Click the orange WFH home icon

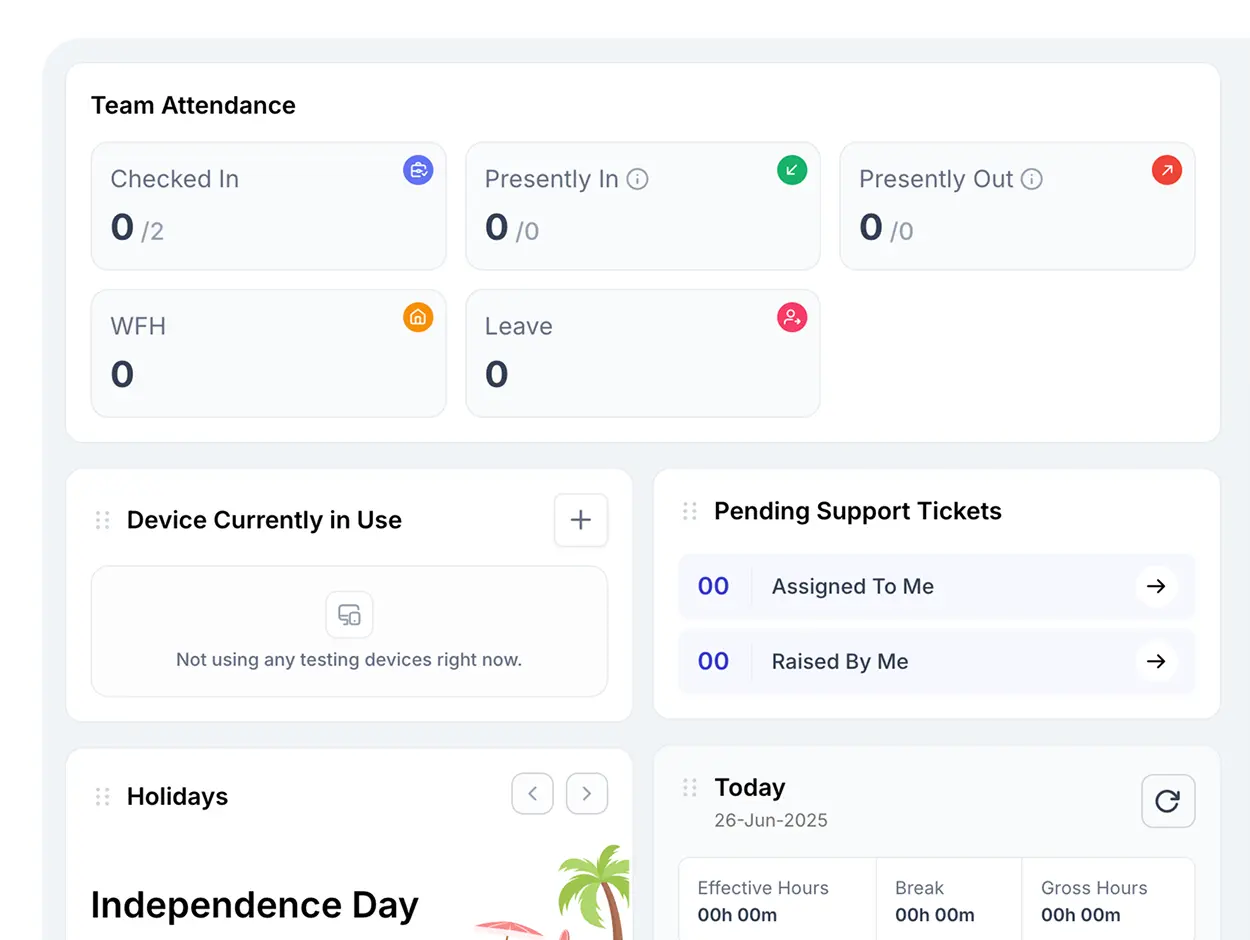point(418,318)
